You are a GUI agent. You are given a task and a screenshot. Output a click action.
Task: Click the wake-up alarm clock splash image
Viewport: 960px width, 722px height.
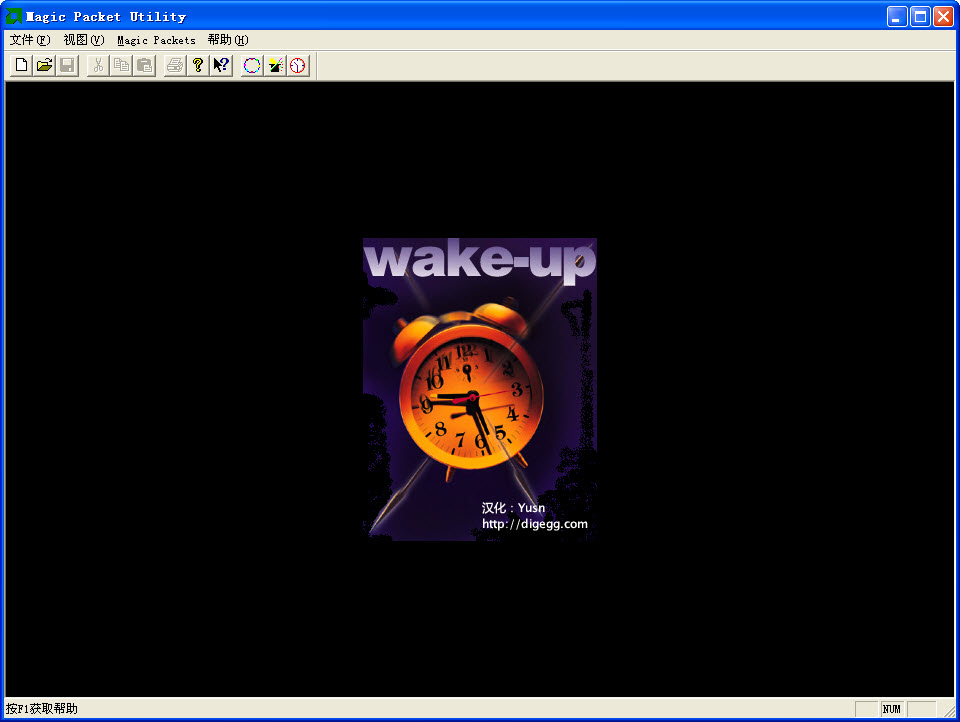[479, 388]
